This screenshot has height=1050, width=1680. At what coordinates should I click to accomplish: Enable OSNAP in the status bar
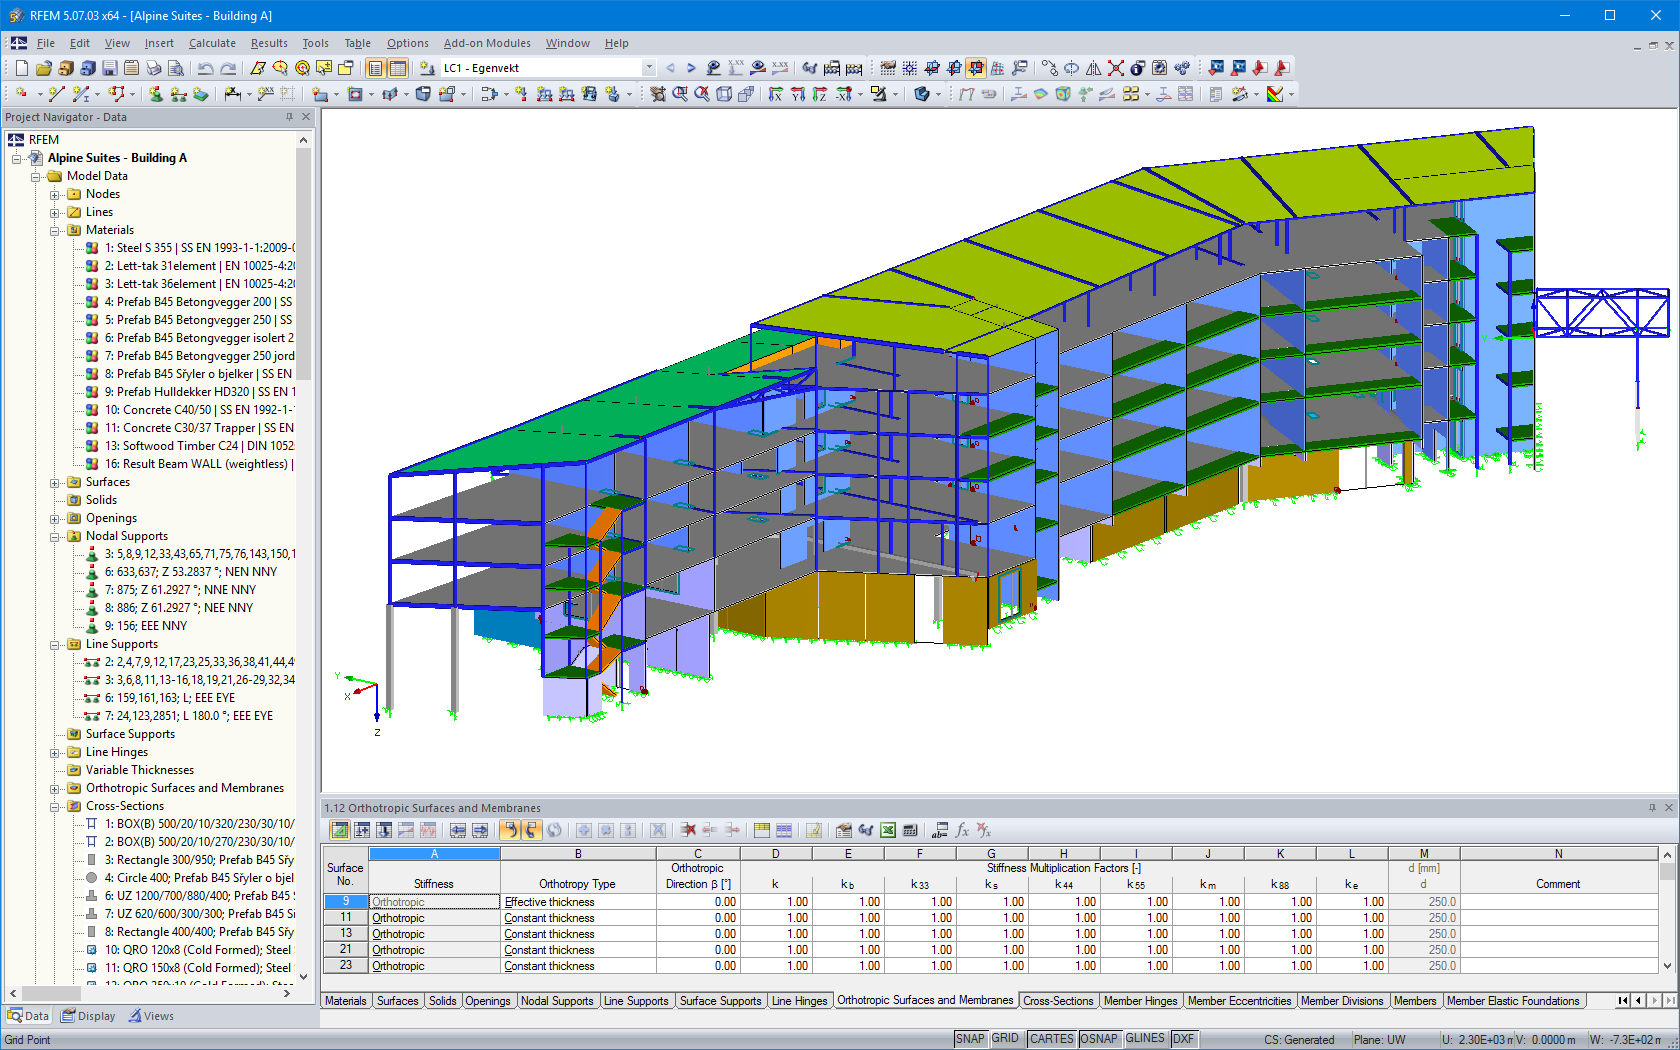pos(1098,1039)
